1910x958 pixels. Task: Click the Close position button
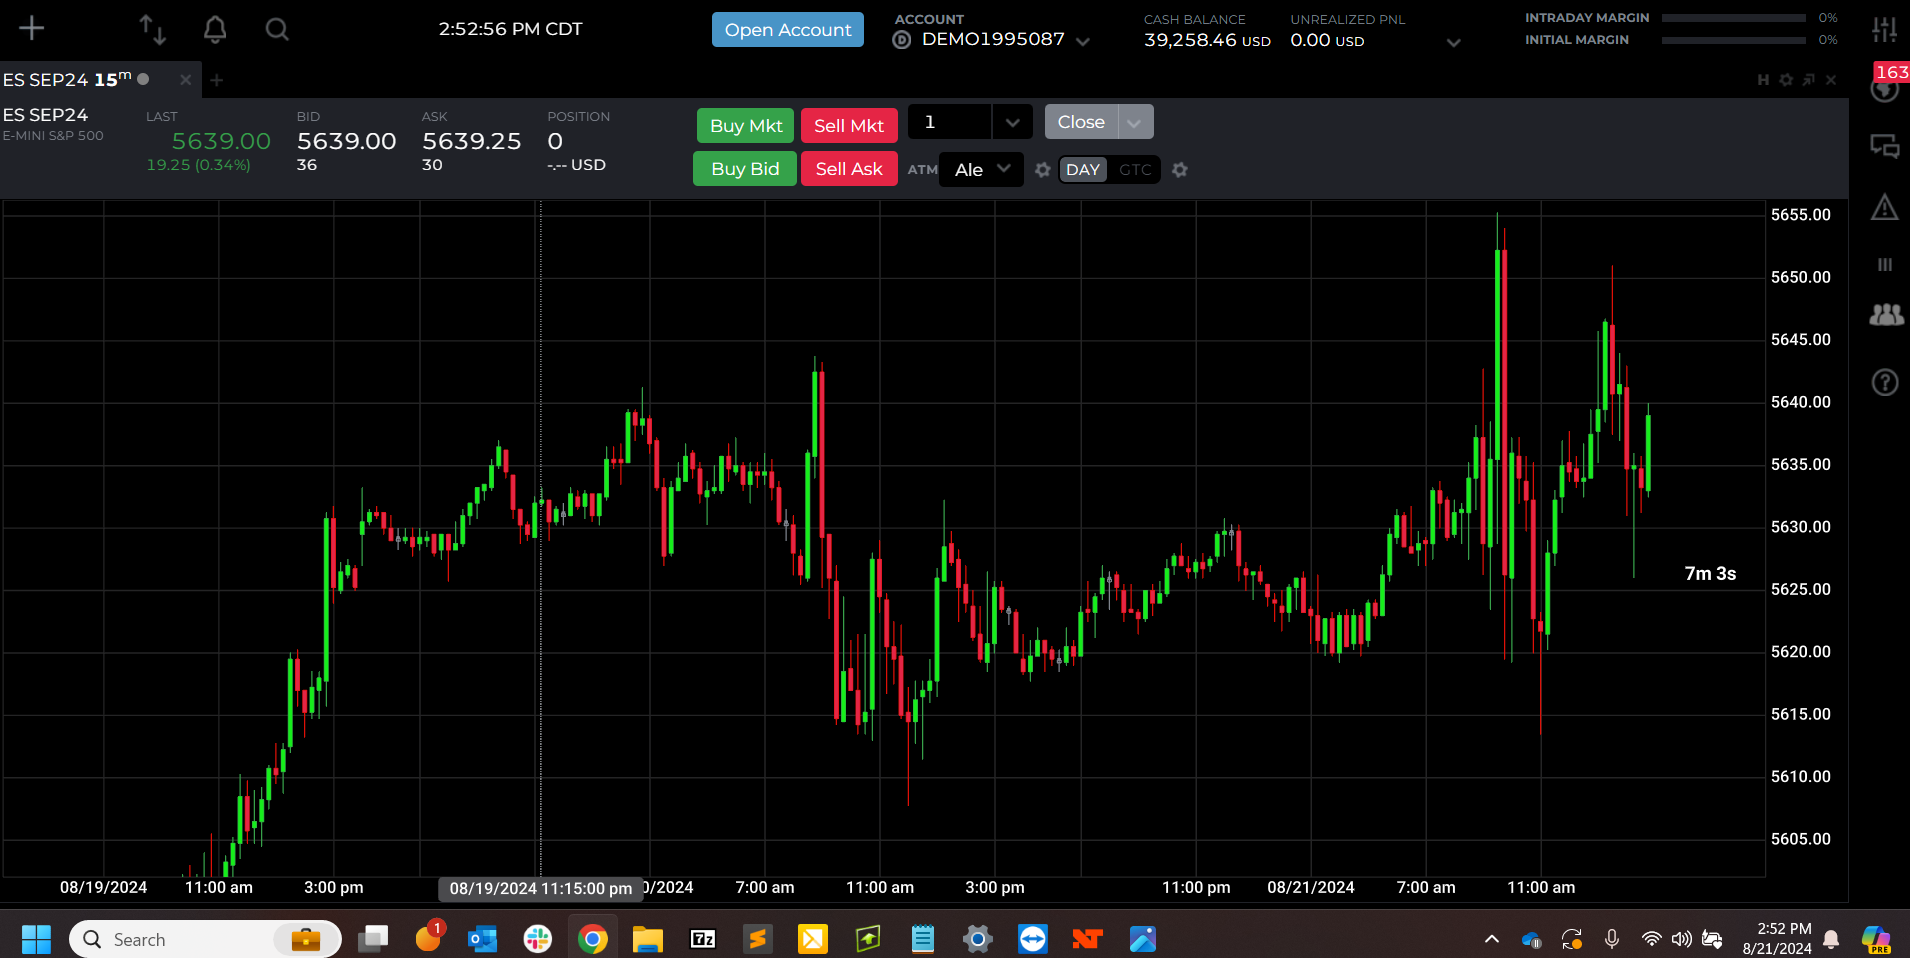(x=1081, y=122)
